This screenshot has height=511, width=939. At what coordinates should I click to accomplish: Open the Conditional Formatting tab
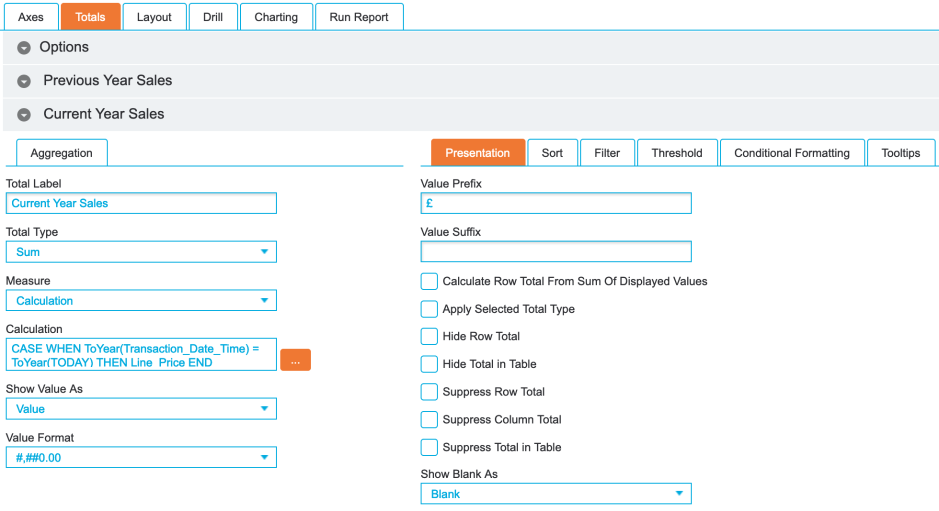coord(791,153)
